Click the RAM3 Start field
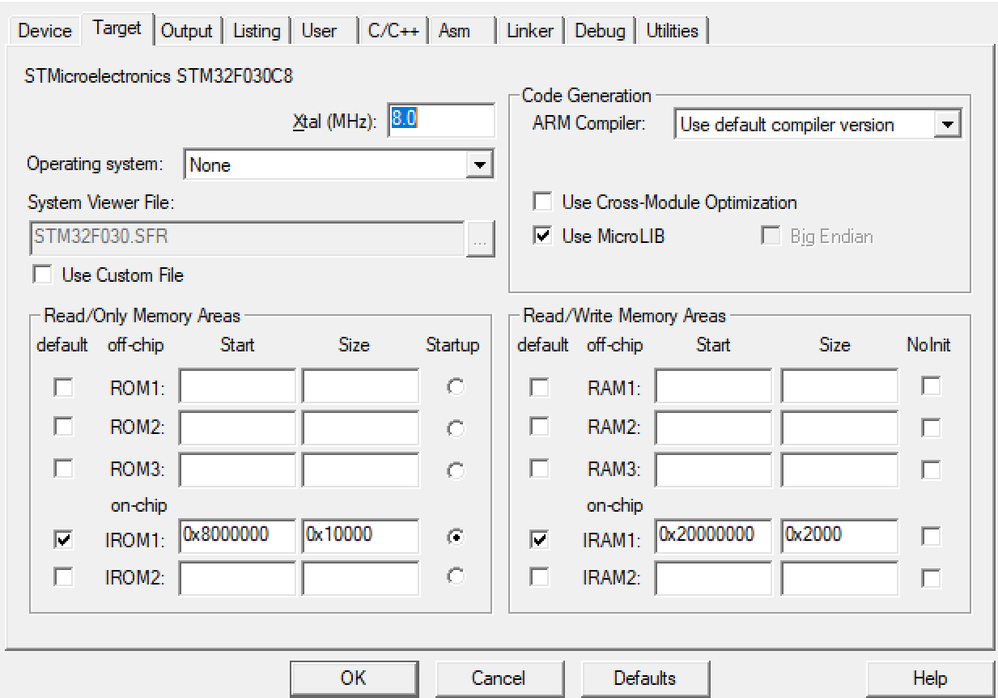Viewport: 998px width, 698px height. pyautogui.click(x=713, y=470)
